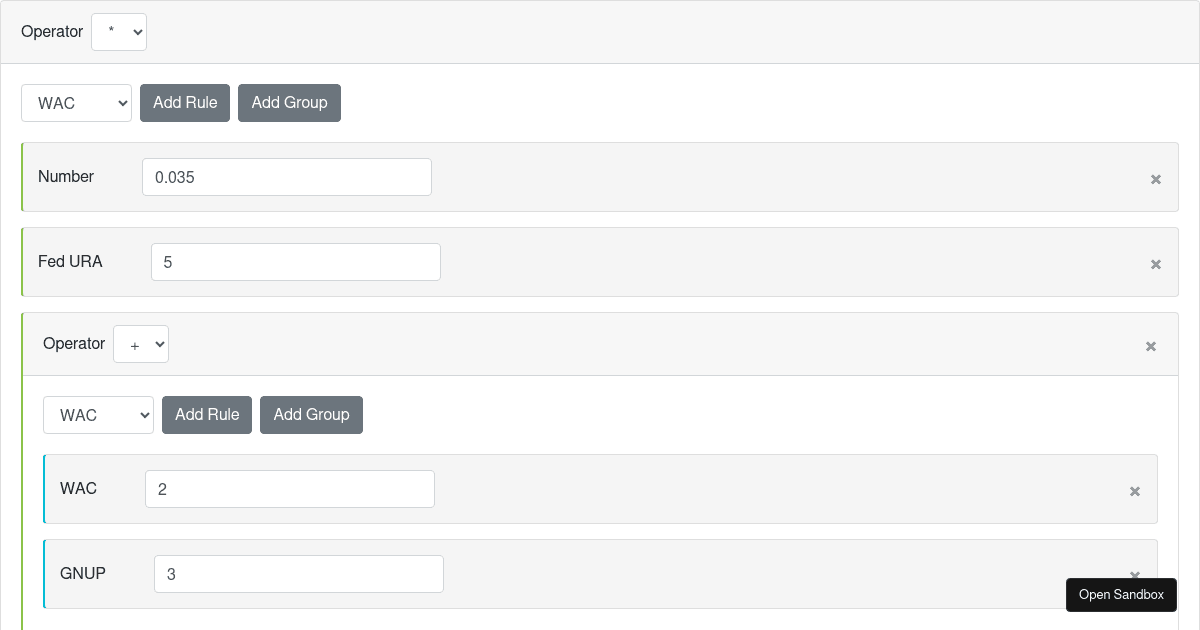1200x630 pixels.
Task: Click Add Group inside the nested group
Action: (311, 414)
